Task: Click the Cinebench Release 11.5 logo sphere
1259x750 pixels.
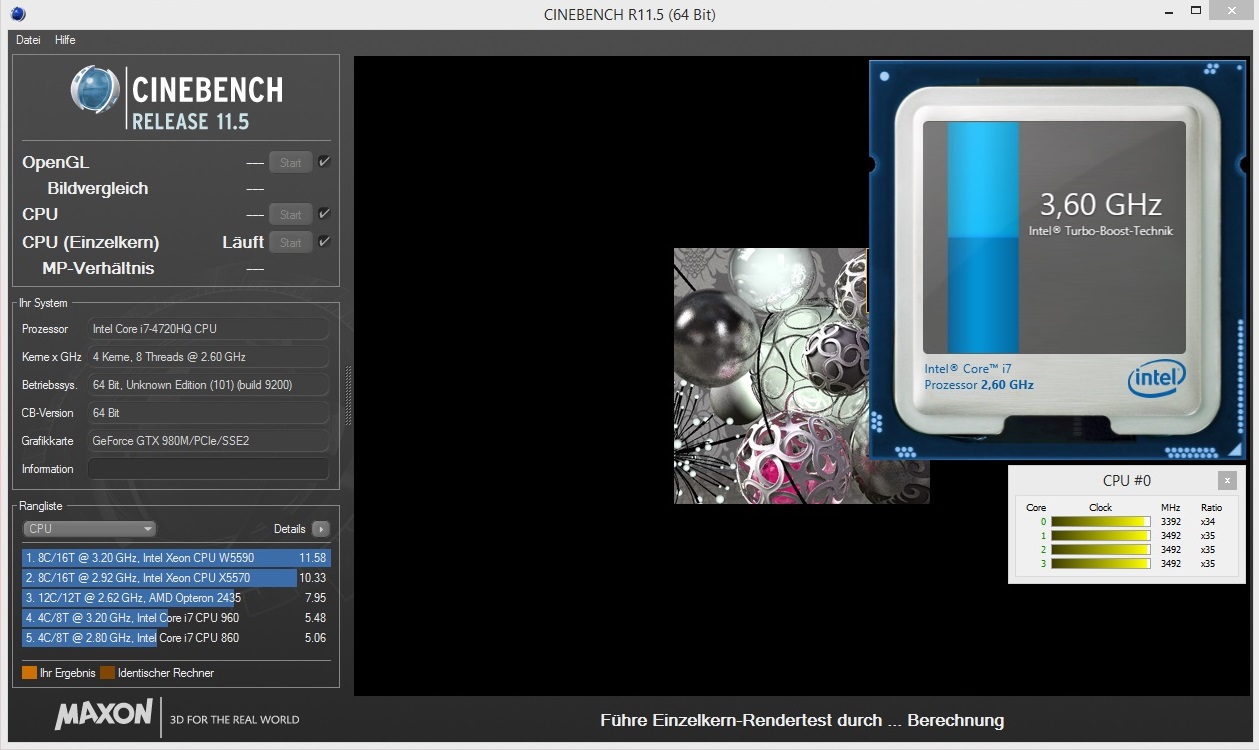Action: (x=95, y=91)
